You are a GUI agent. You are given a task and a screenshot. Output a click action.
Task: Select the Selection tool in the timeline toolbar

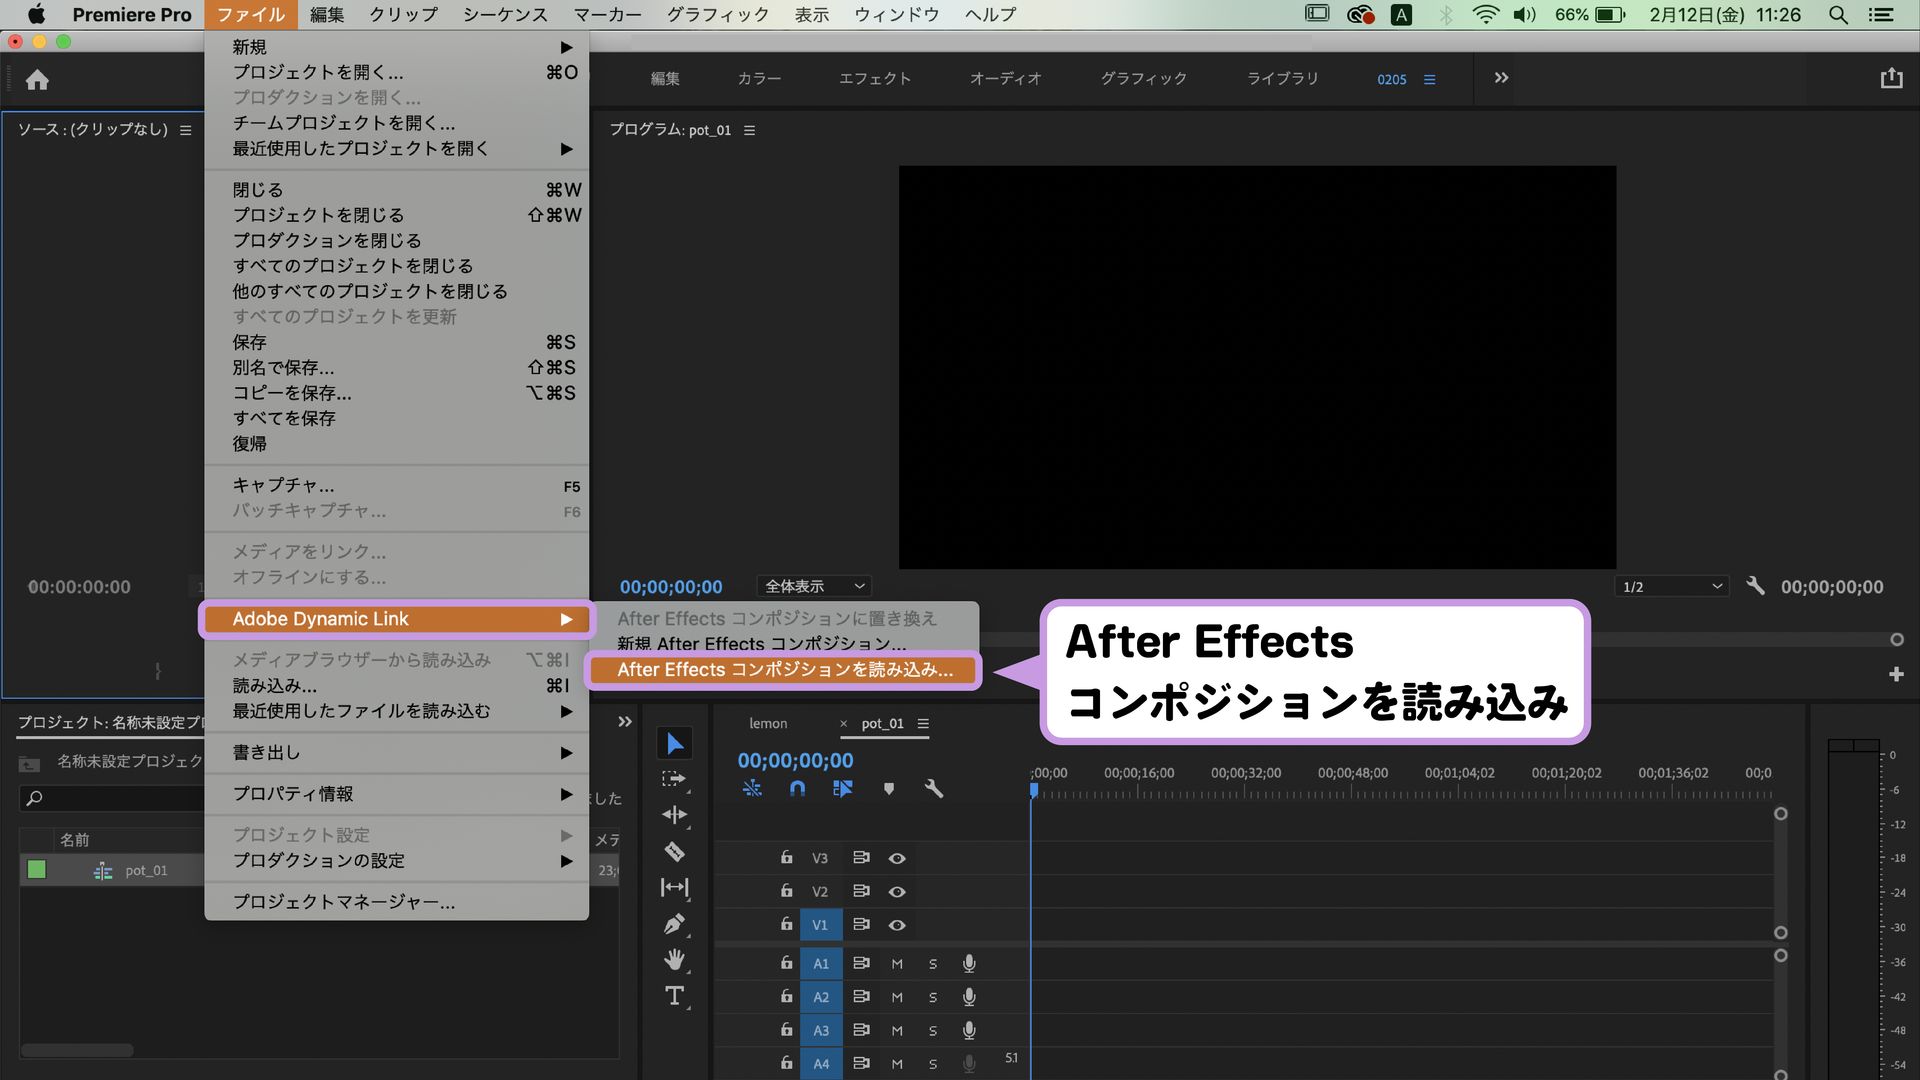(676, 743)
